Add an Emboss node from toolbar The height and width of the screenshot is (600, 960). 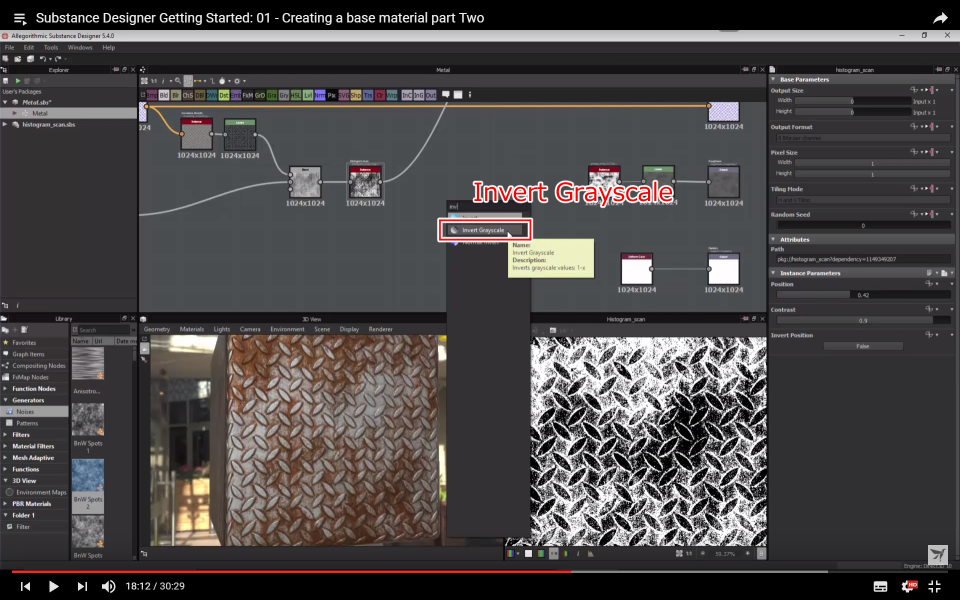236,95
